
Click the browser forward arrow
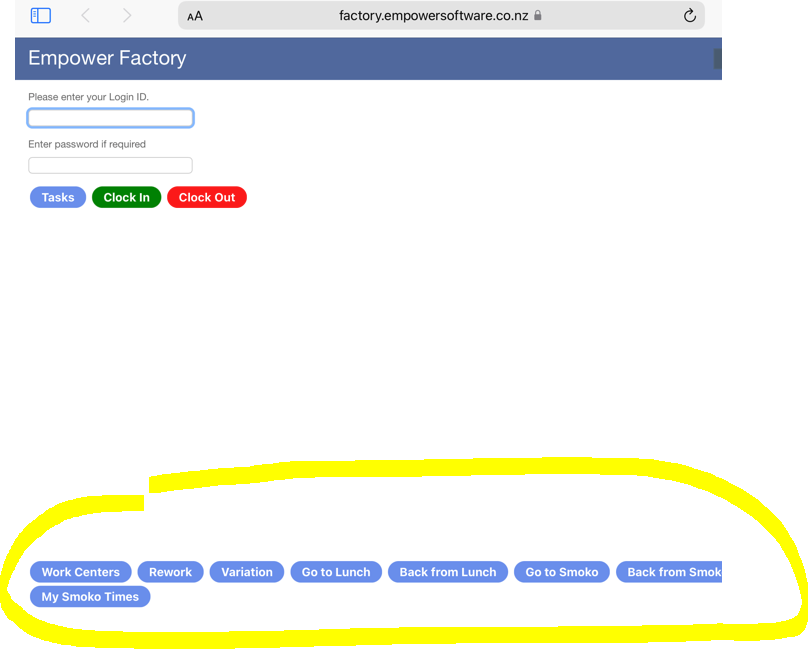pos(127,16)
